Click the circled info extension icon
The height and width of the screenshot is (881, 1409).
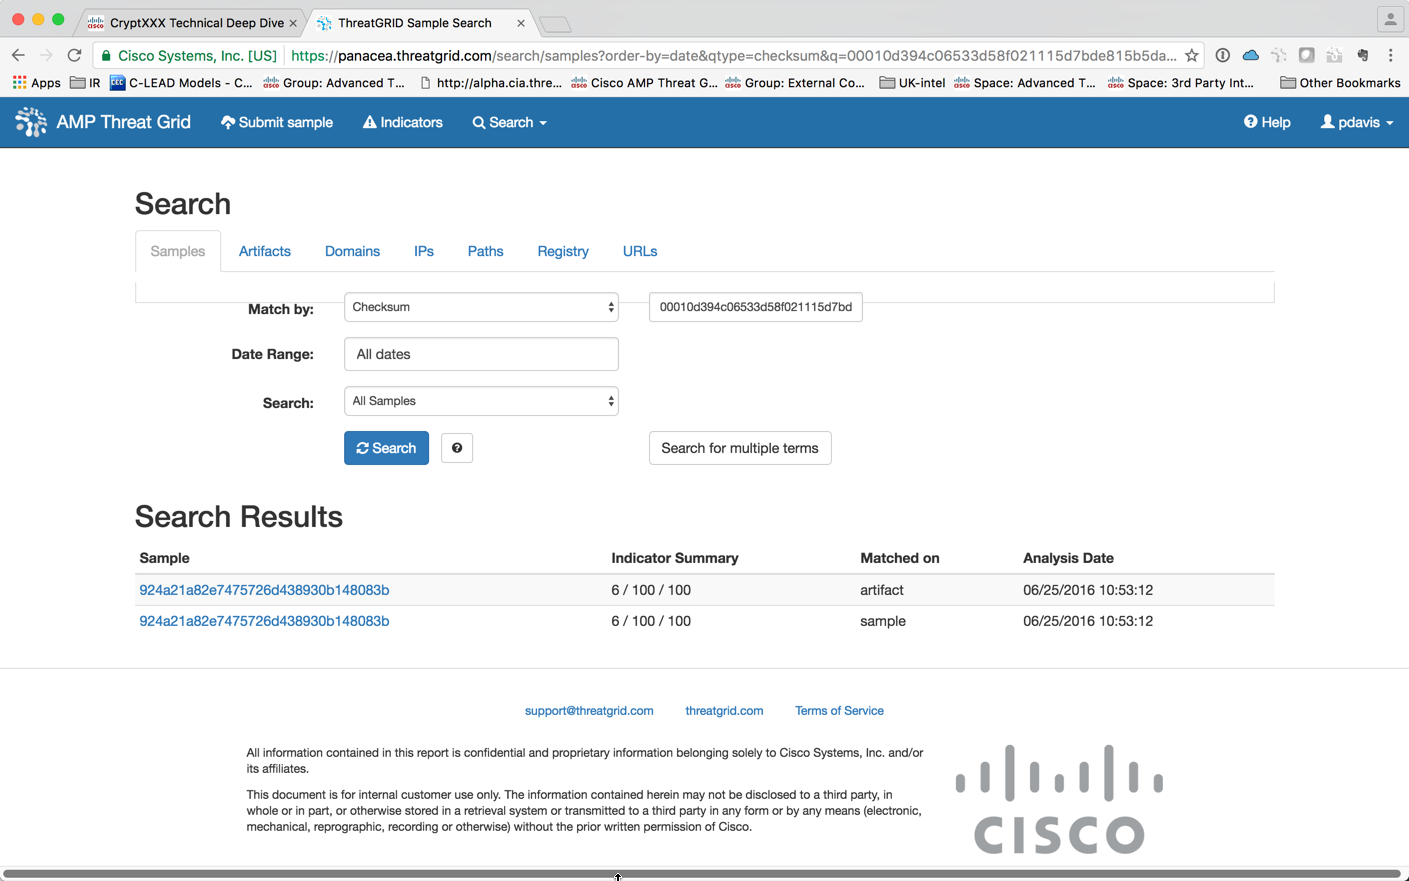click(1222, 55)
